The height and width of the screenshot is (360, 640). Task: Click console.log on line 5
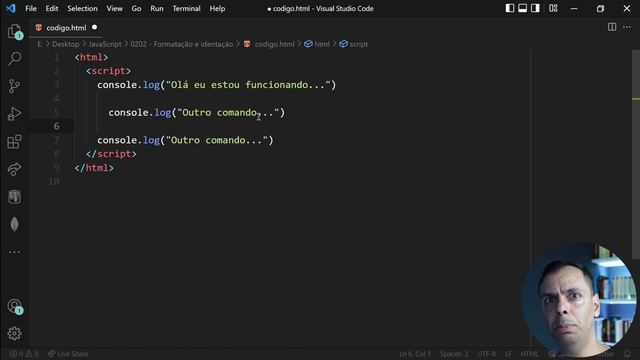click(140, 113)
